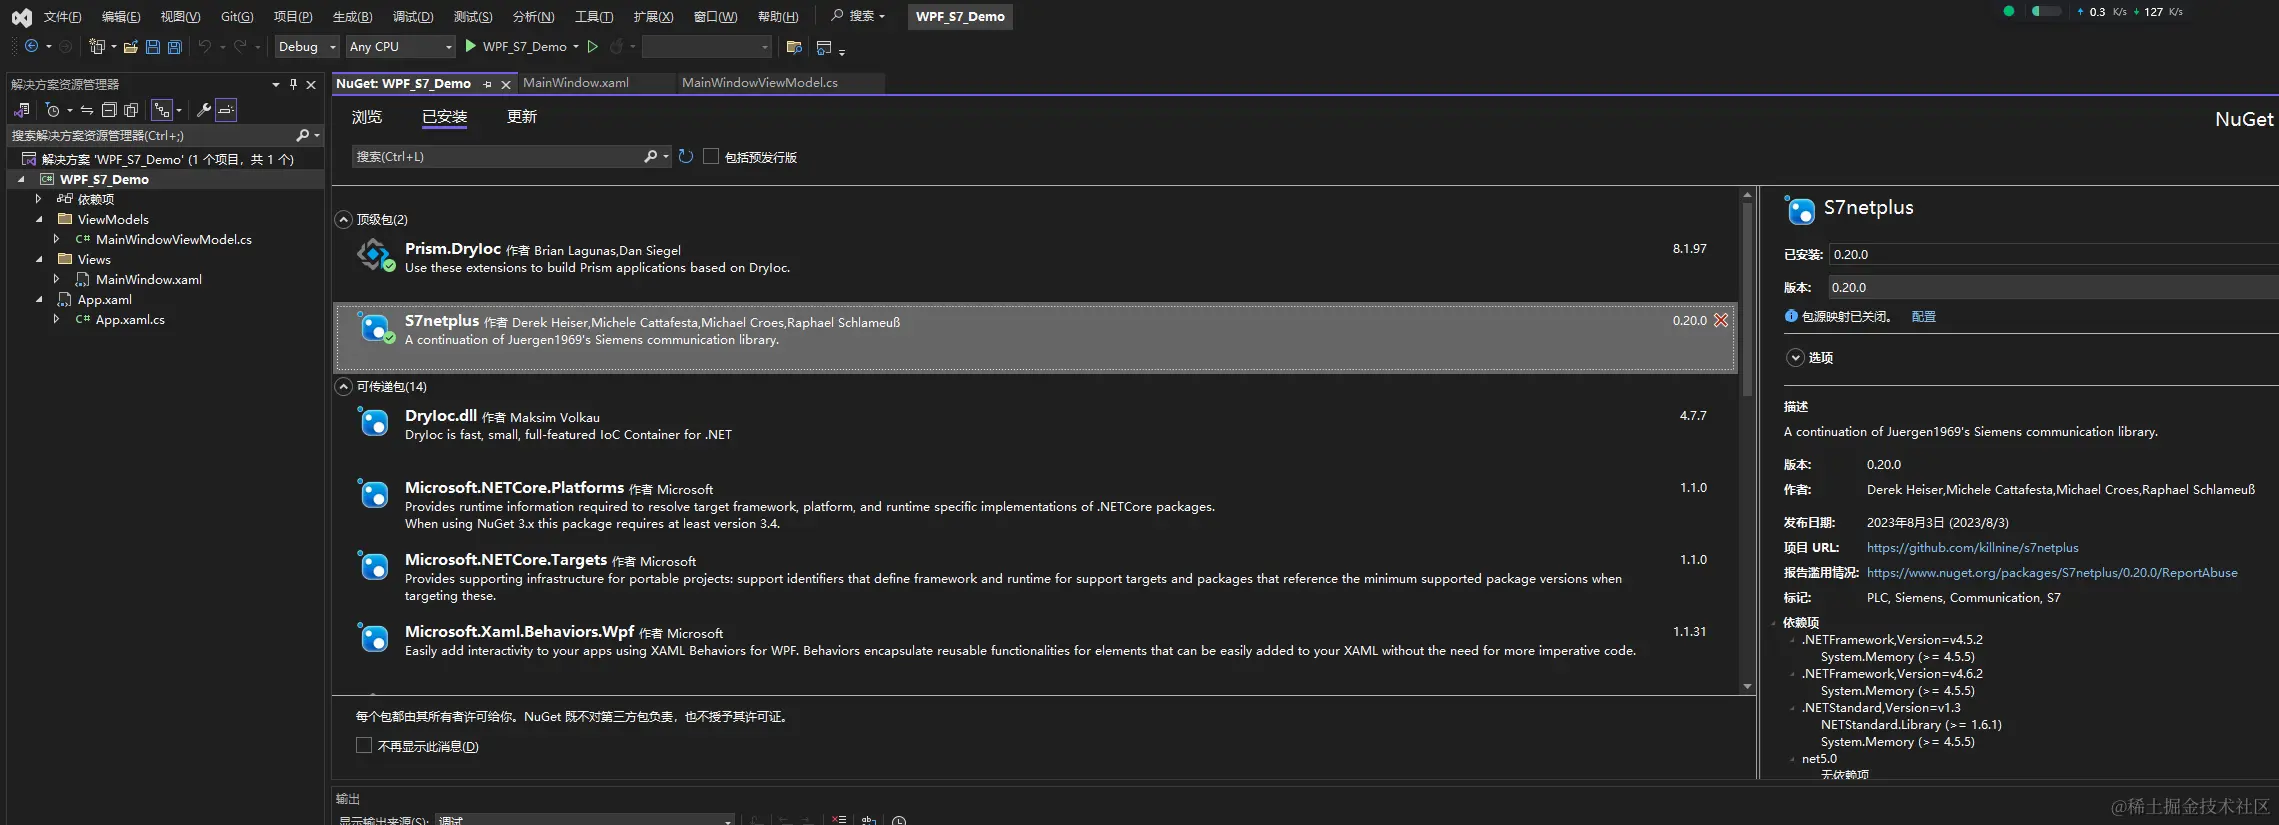Click the Undo arrow icon
This screenshot has height=825, width=2279.
click(205, 47)
